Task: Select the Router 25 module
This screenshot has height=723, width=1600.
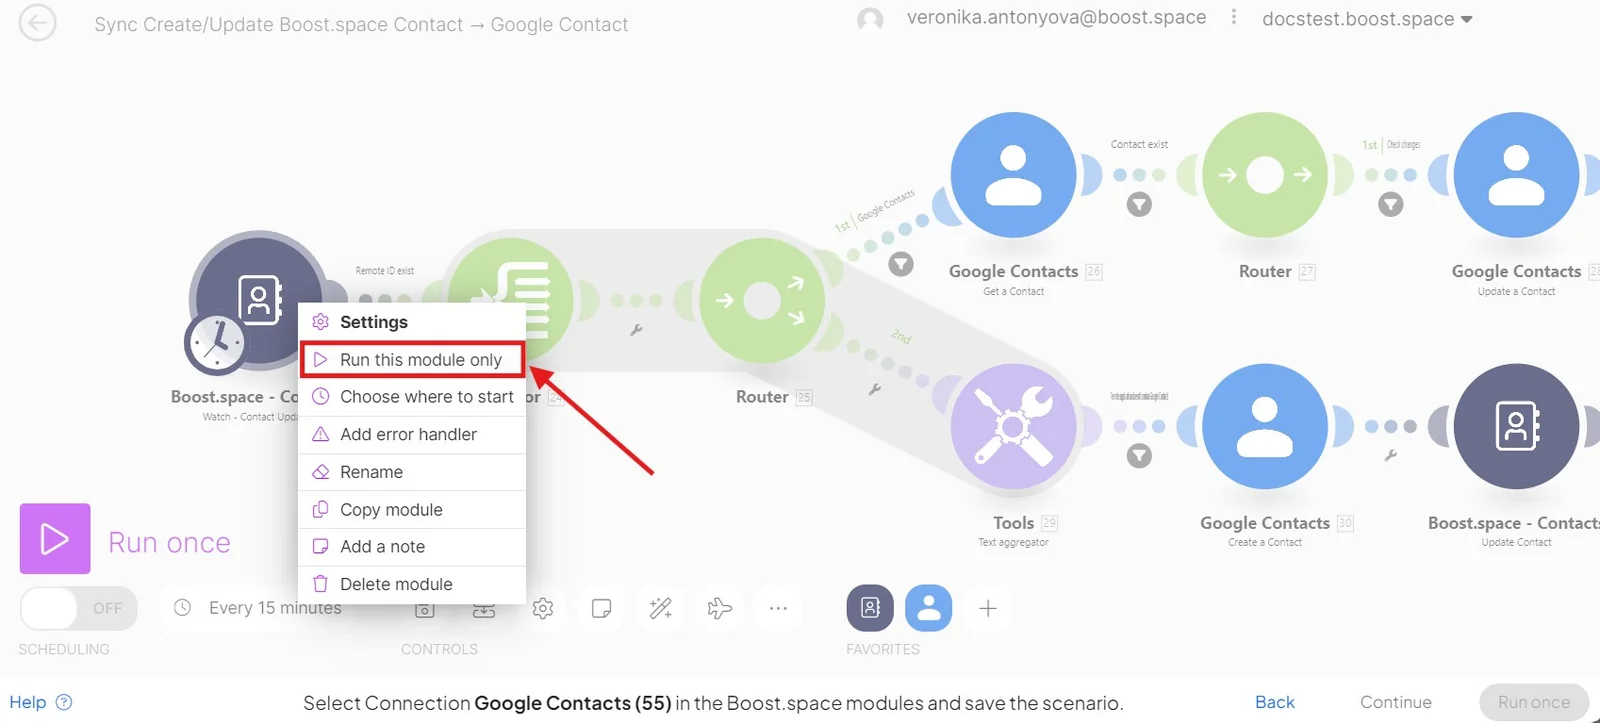Action: tap(762, 300)
